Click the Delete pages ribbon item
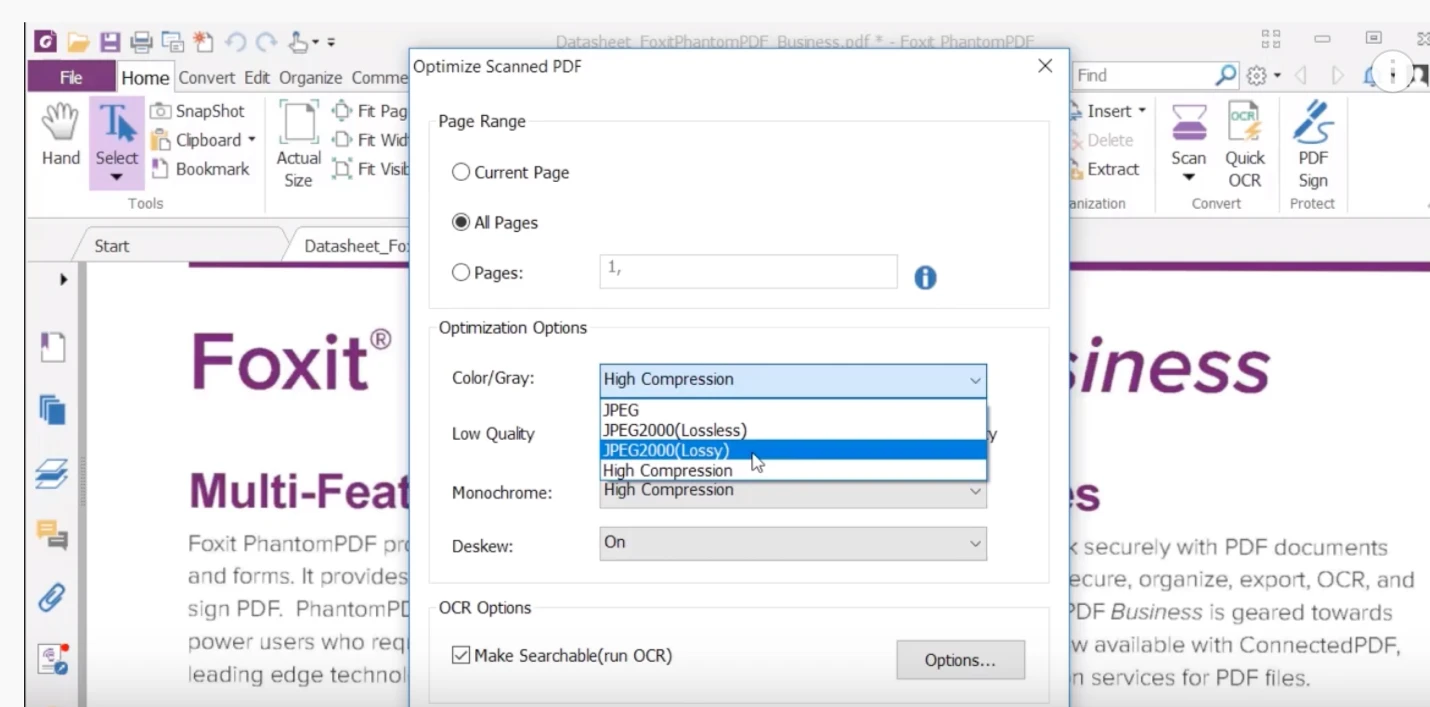The height and width of the screenshot is (707, 1430). pos(1101,140)
